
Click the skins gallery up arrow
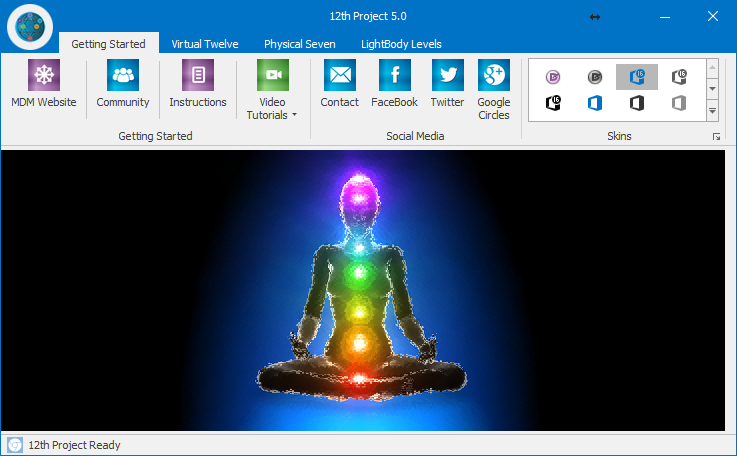[713, 68]
